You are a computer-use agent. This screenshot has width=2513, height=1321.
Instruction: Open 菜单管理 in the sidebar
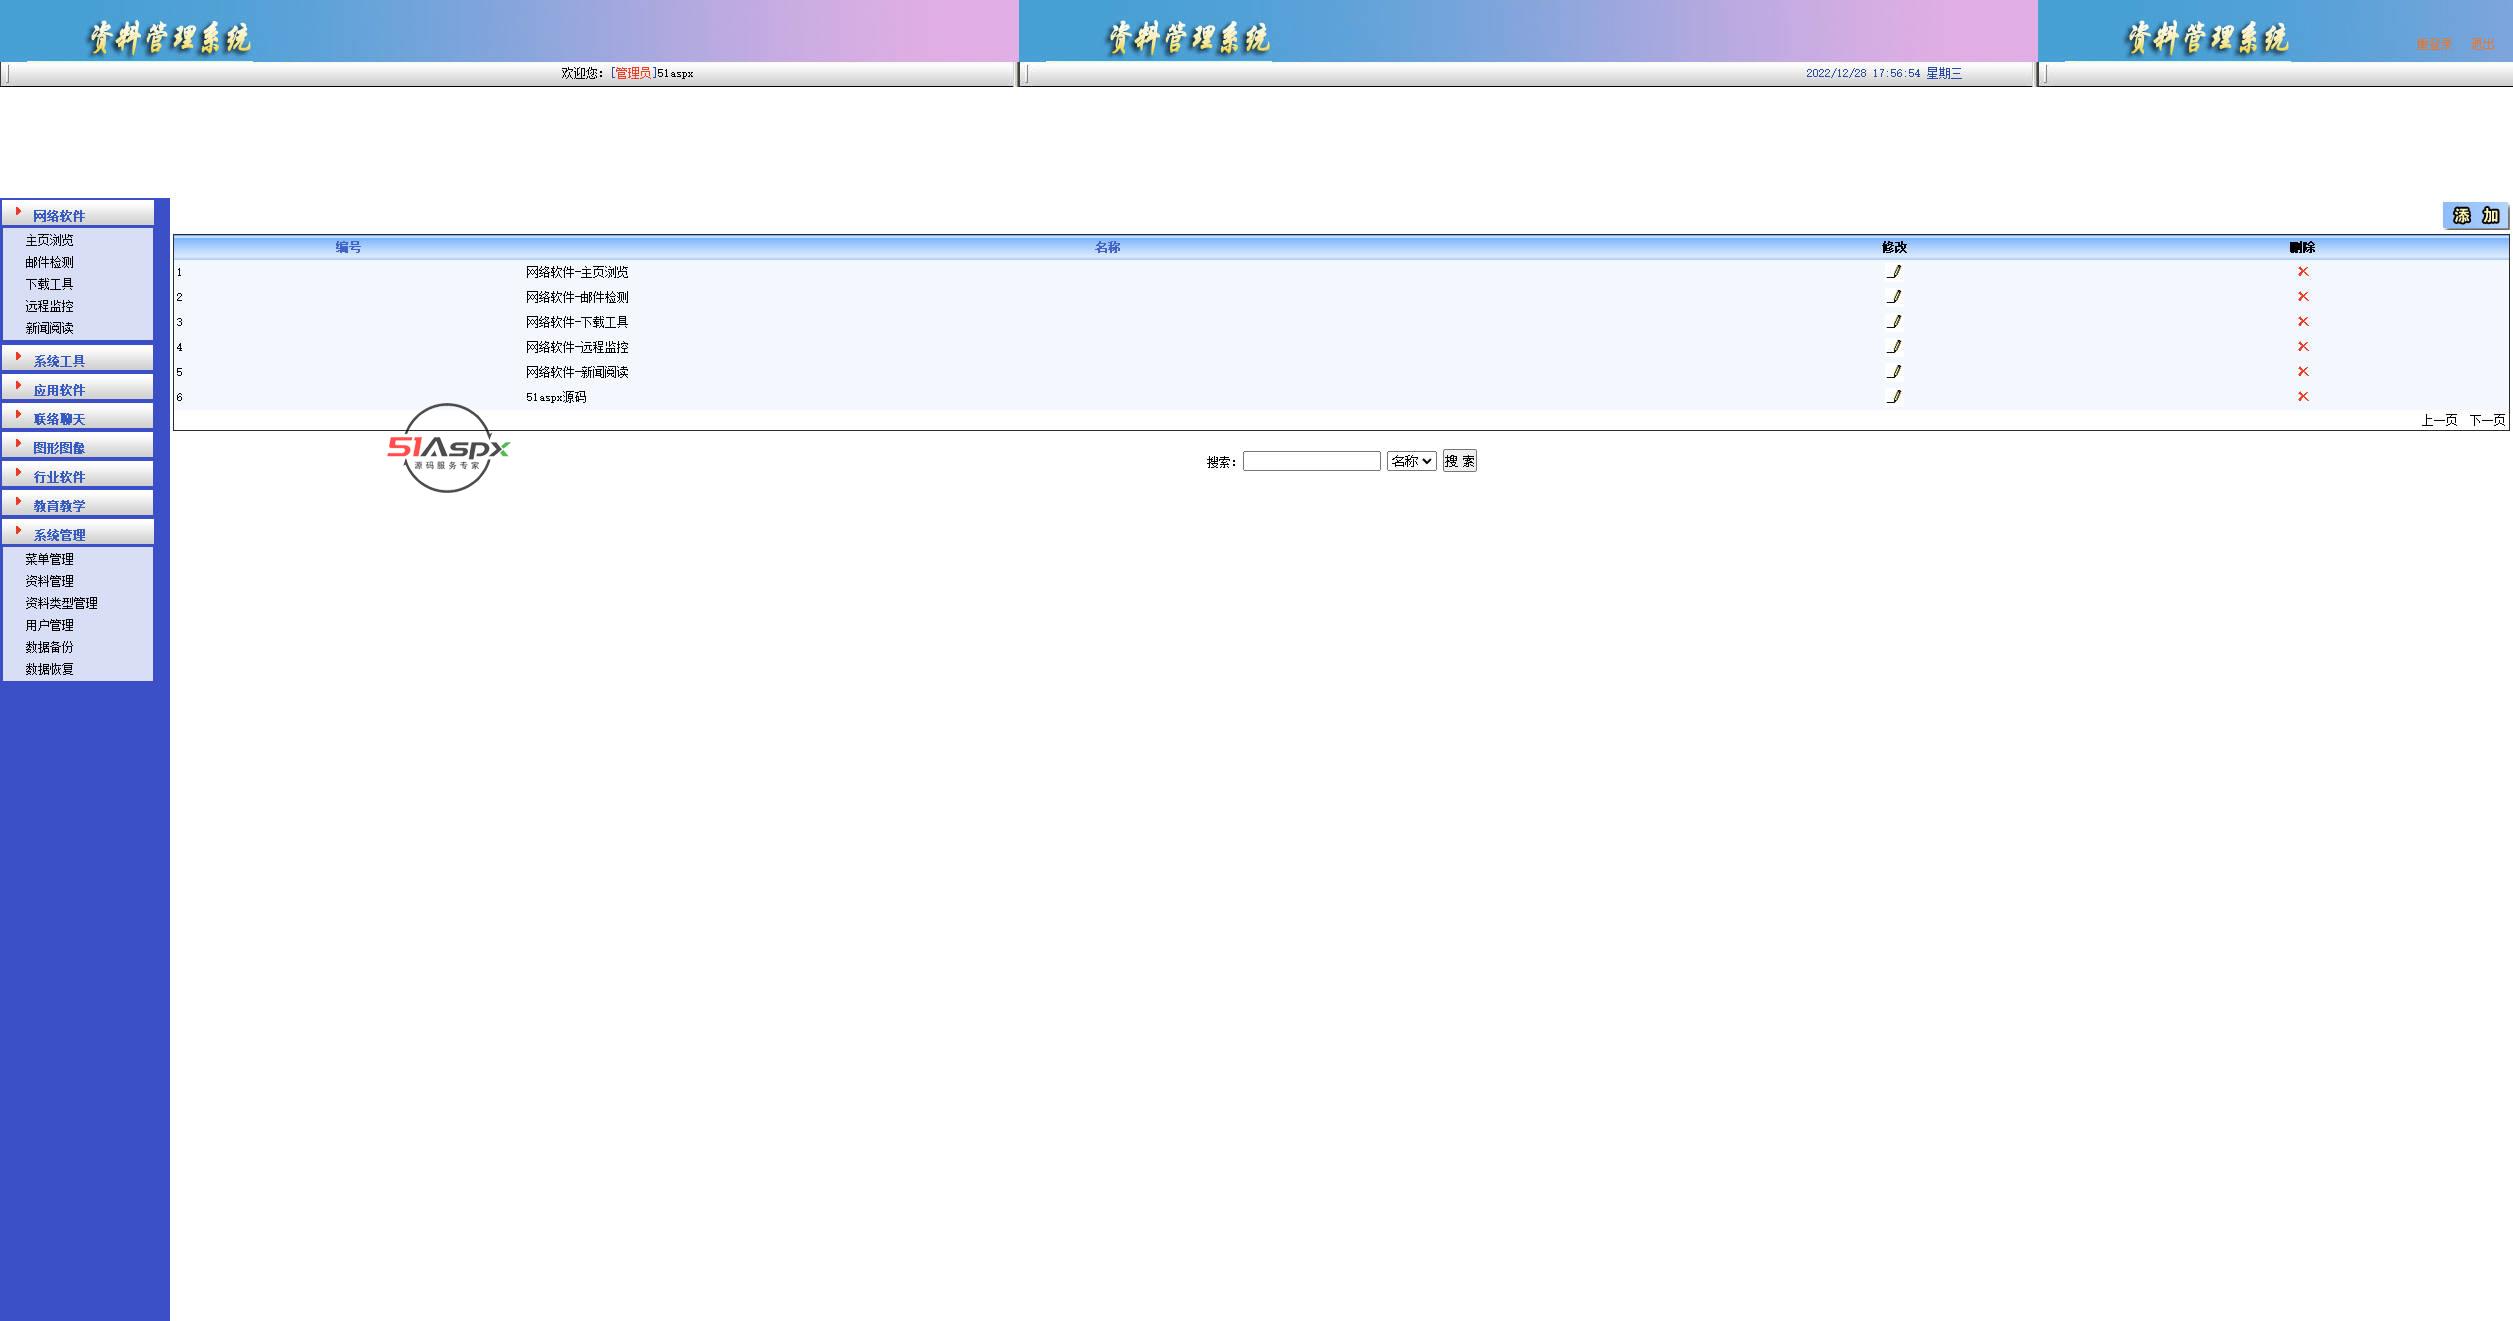click(49, 559)
